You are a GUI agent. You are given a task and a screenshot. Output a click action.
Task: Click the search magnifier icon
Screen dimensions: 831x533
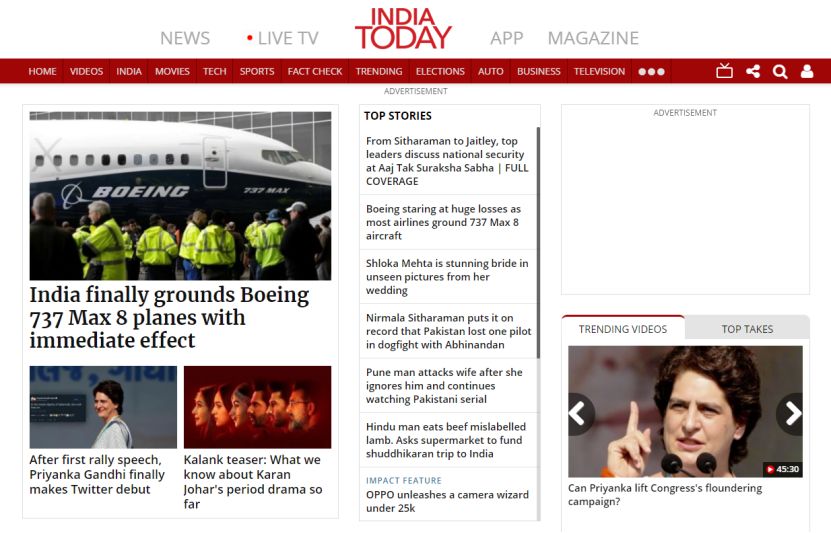coord(780,71)
